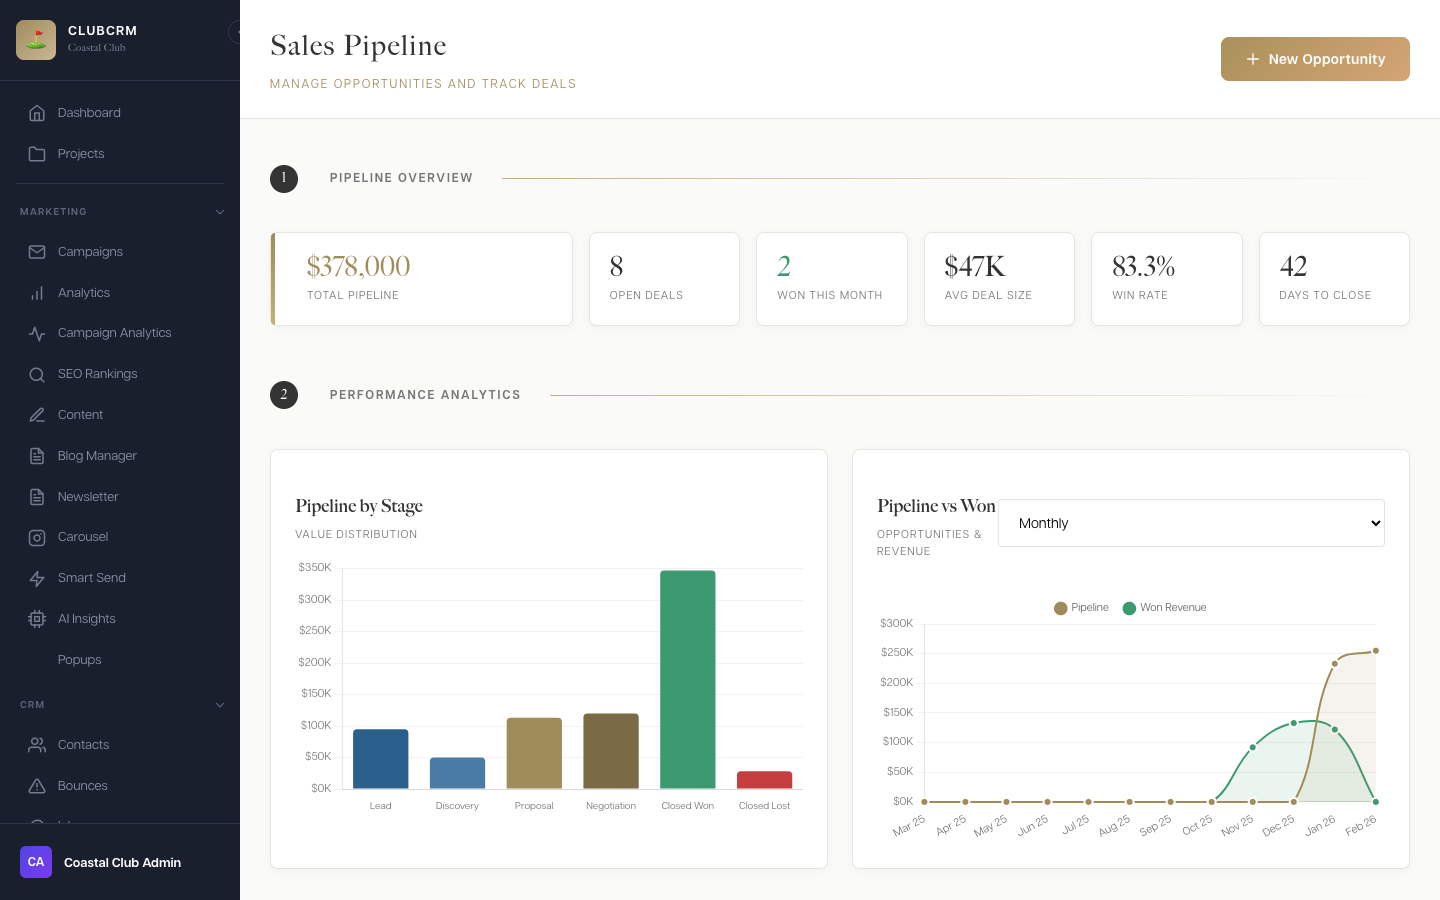Viewport: 1440px width, 900px height.
Task: Collapse the MARKETING sidebar section
Action: coord(220,211)
